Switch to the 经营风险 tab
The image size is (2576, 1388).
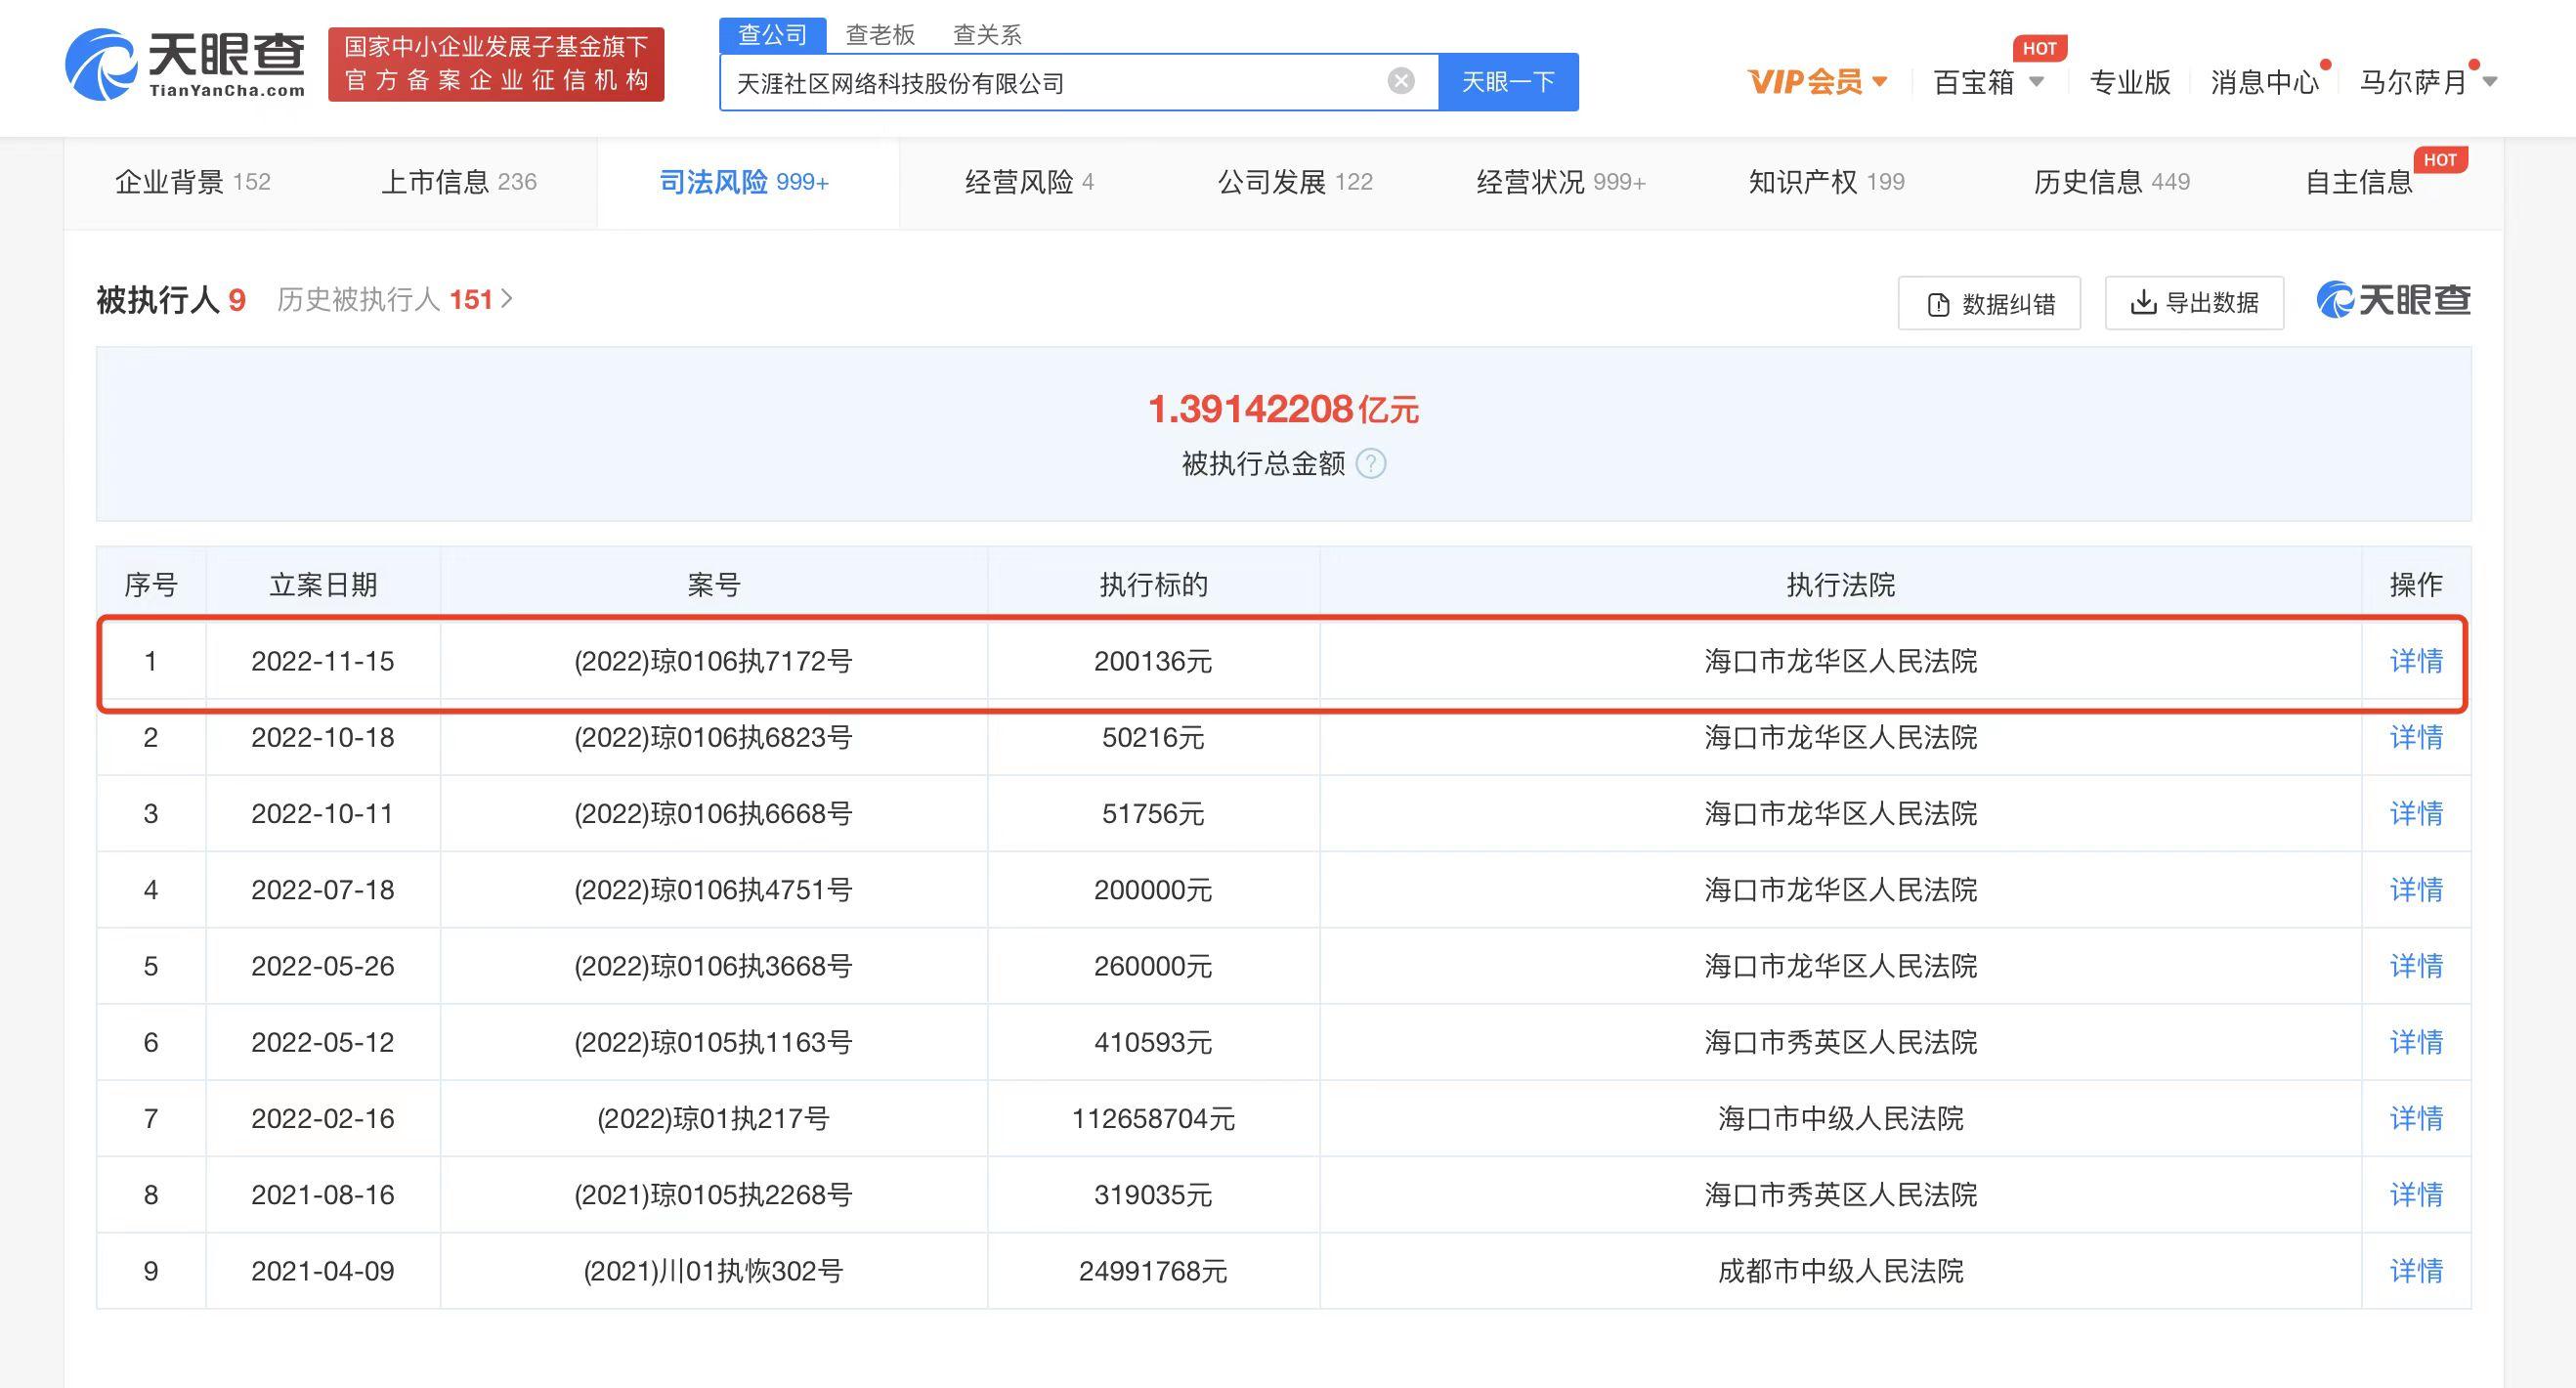click(1029, 182)
